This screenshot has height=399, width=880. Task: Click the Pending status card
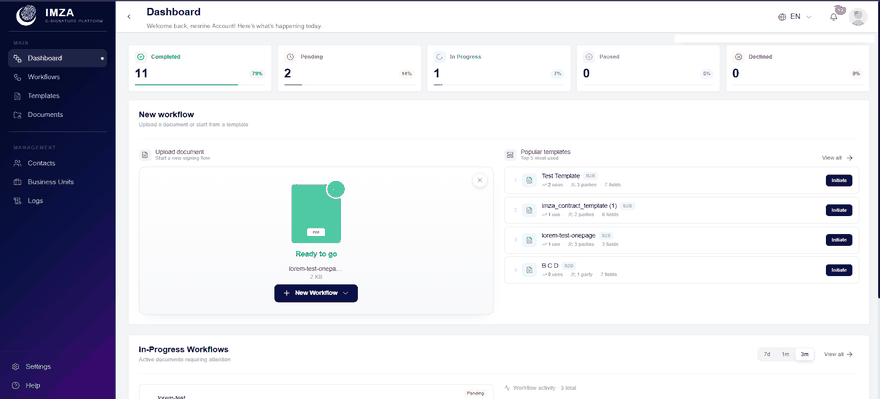[350, 68]
